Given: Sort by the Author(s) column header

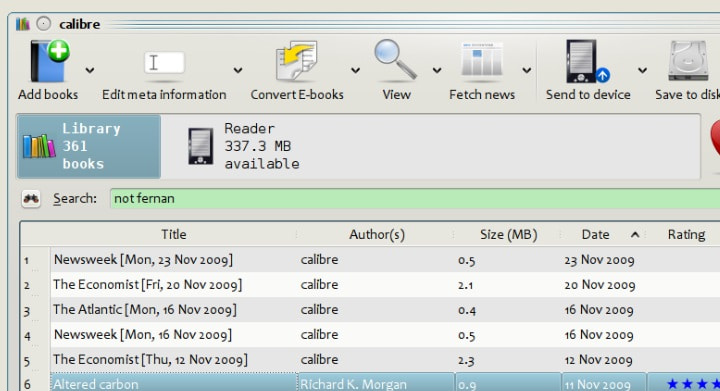Looking at the screenshot, I should pos(377,235).
